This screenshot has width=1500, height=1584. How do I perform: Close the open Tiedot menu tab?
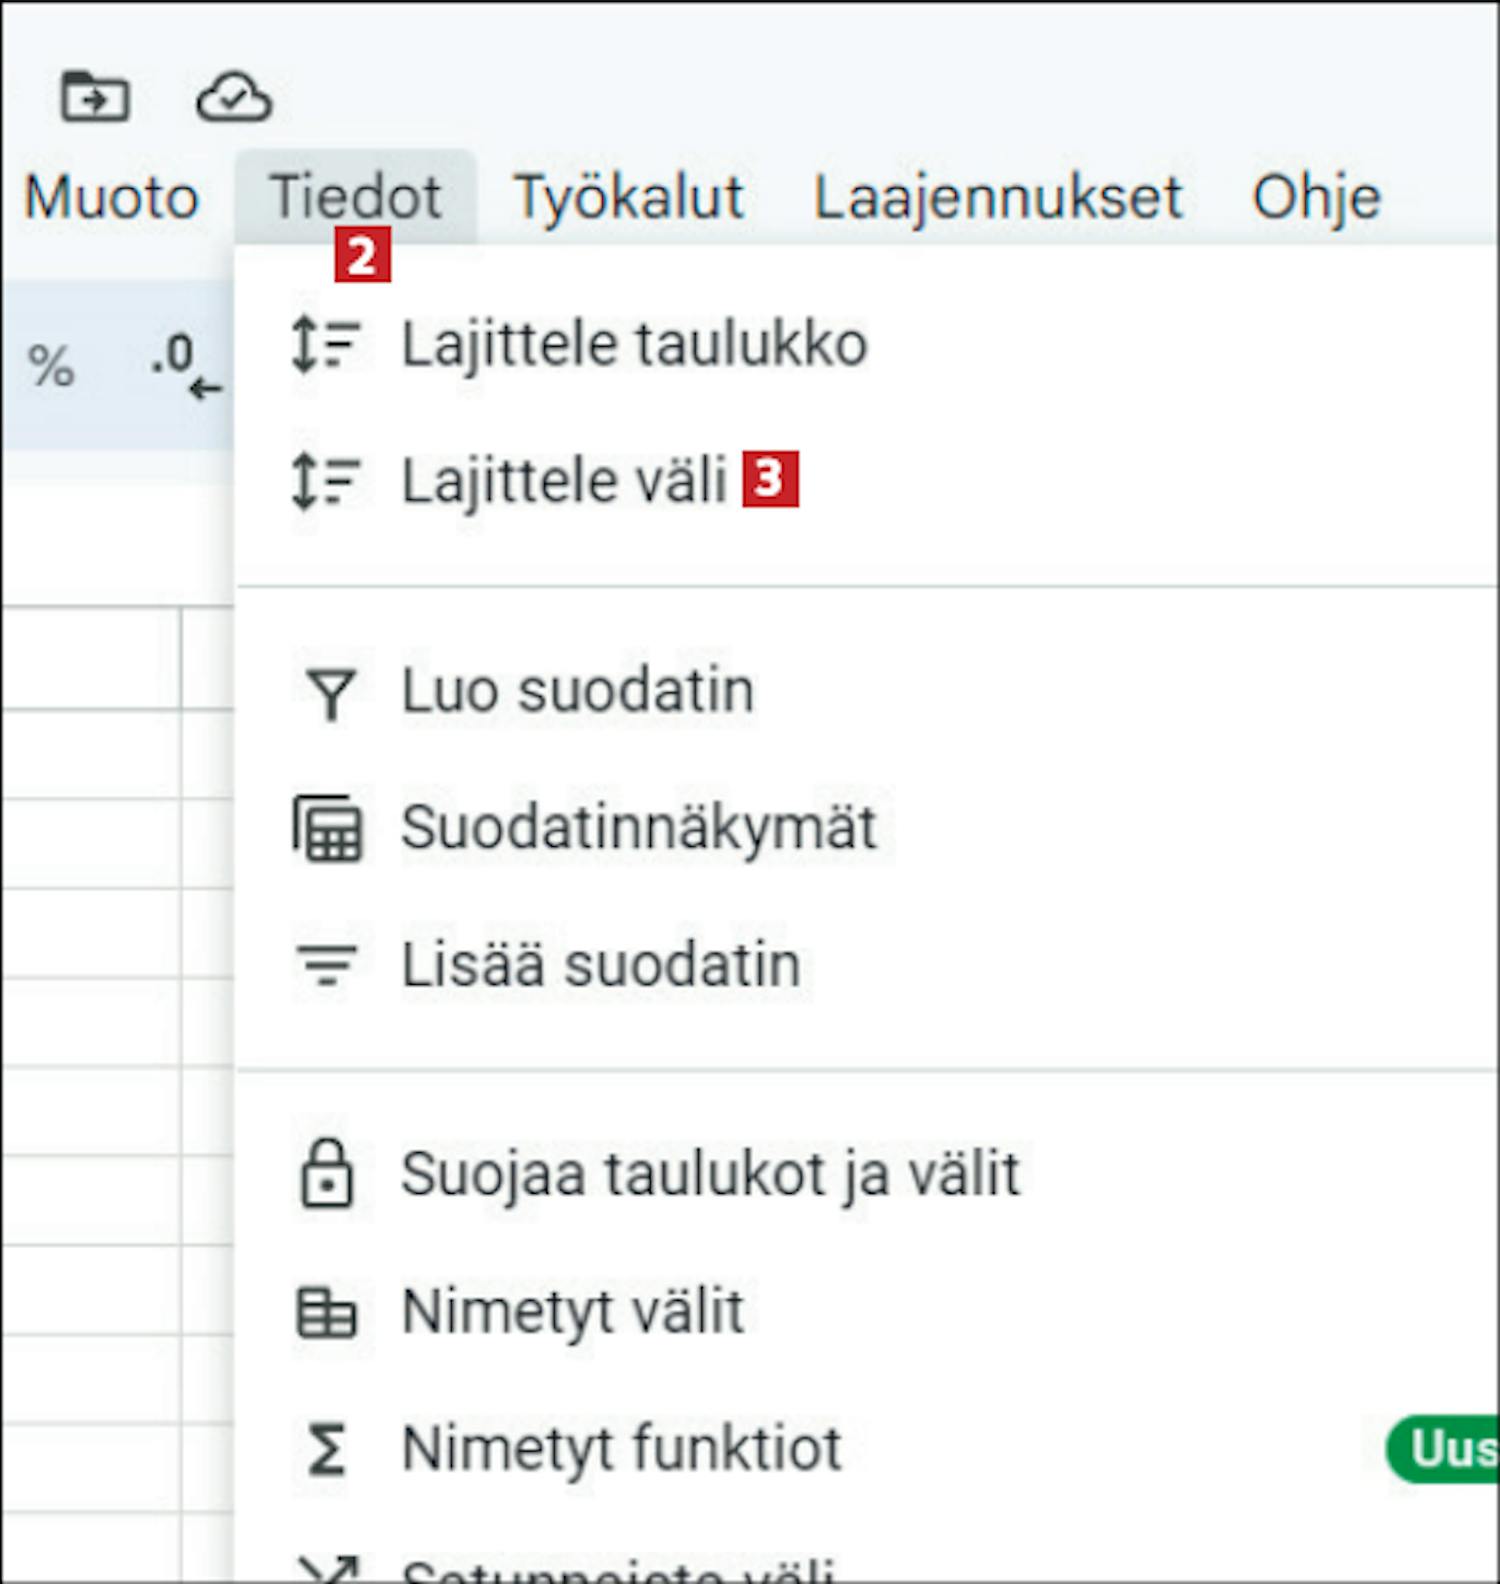355,197
